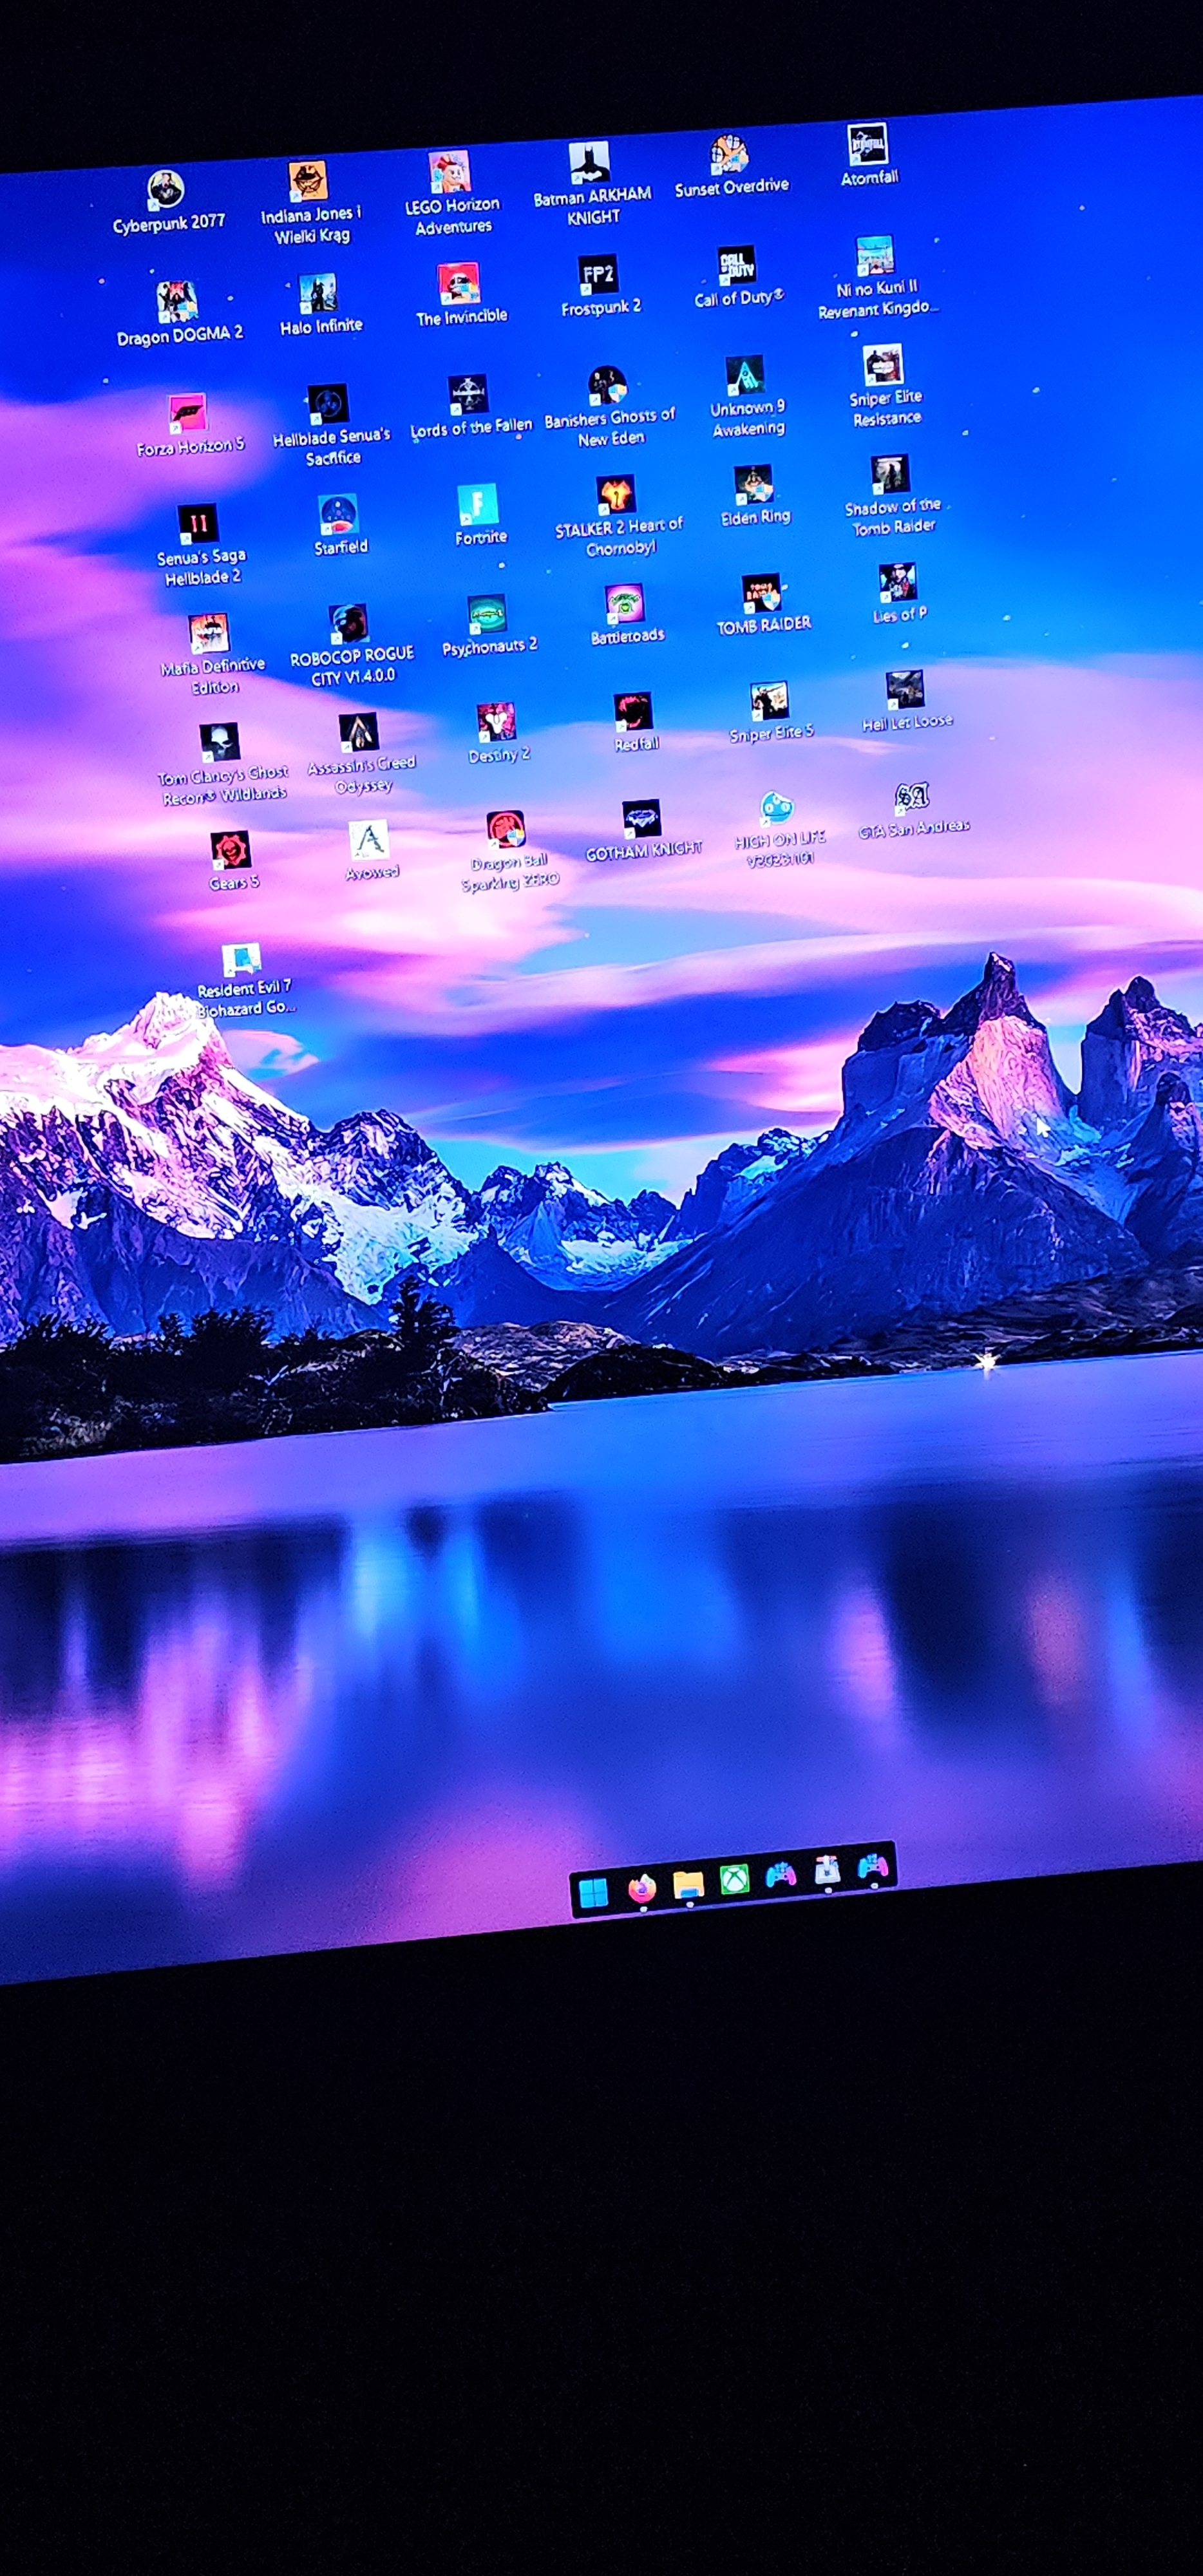Select the Call of Duty shortcut
Viewport: 1203px width, 2576px height.
737,266
